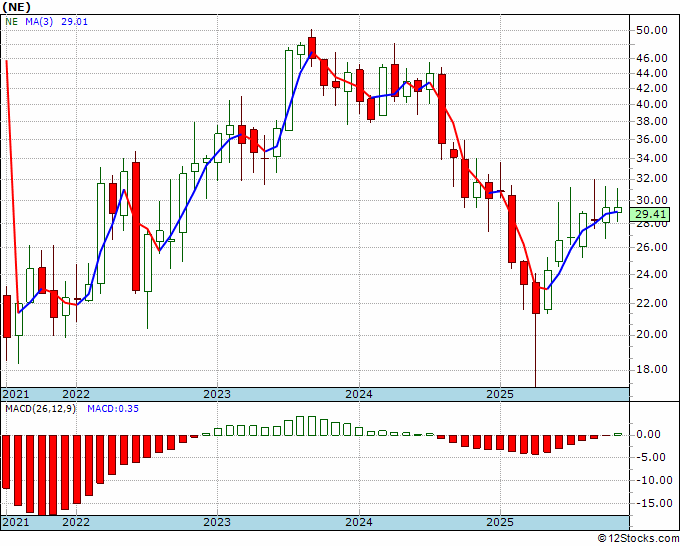This screenshot has height=546, width=680.
Task: Click 2022 on the MACD timeline
Action: 76,522
